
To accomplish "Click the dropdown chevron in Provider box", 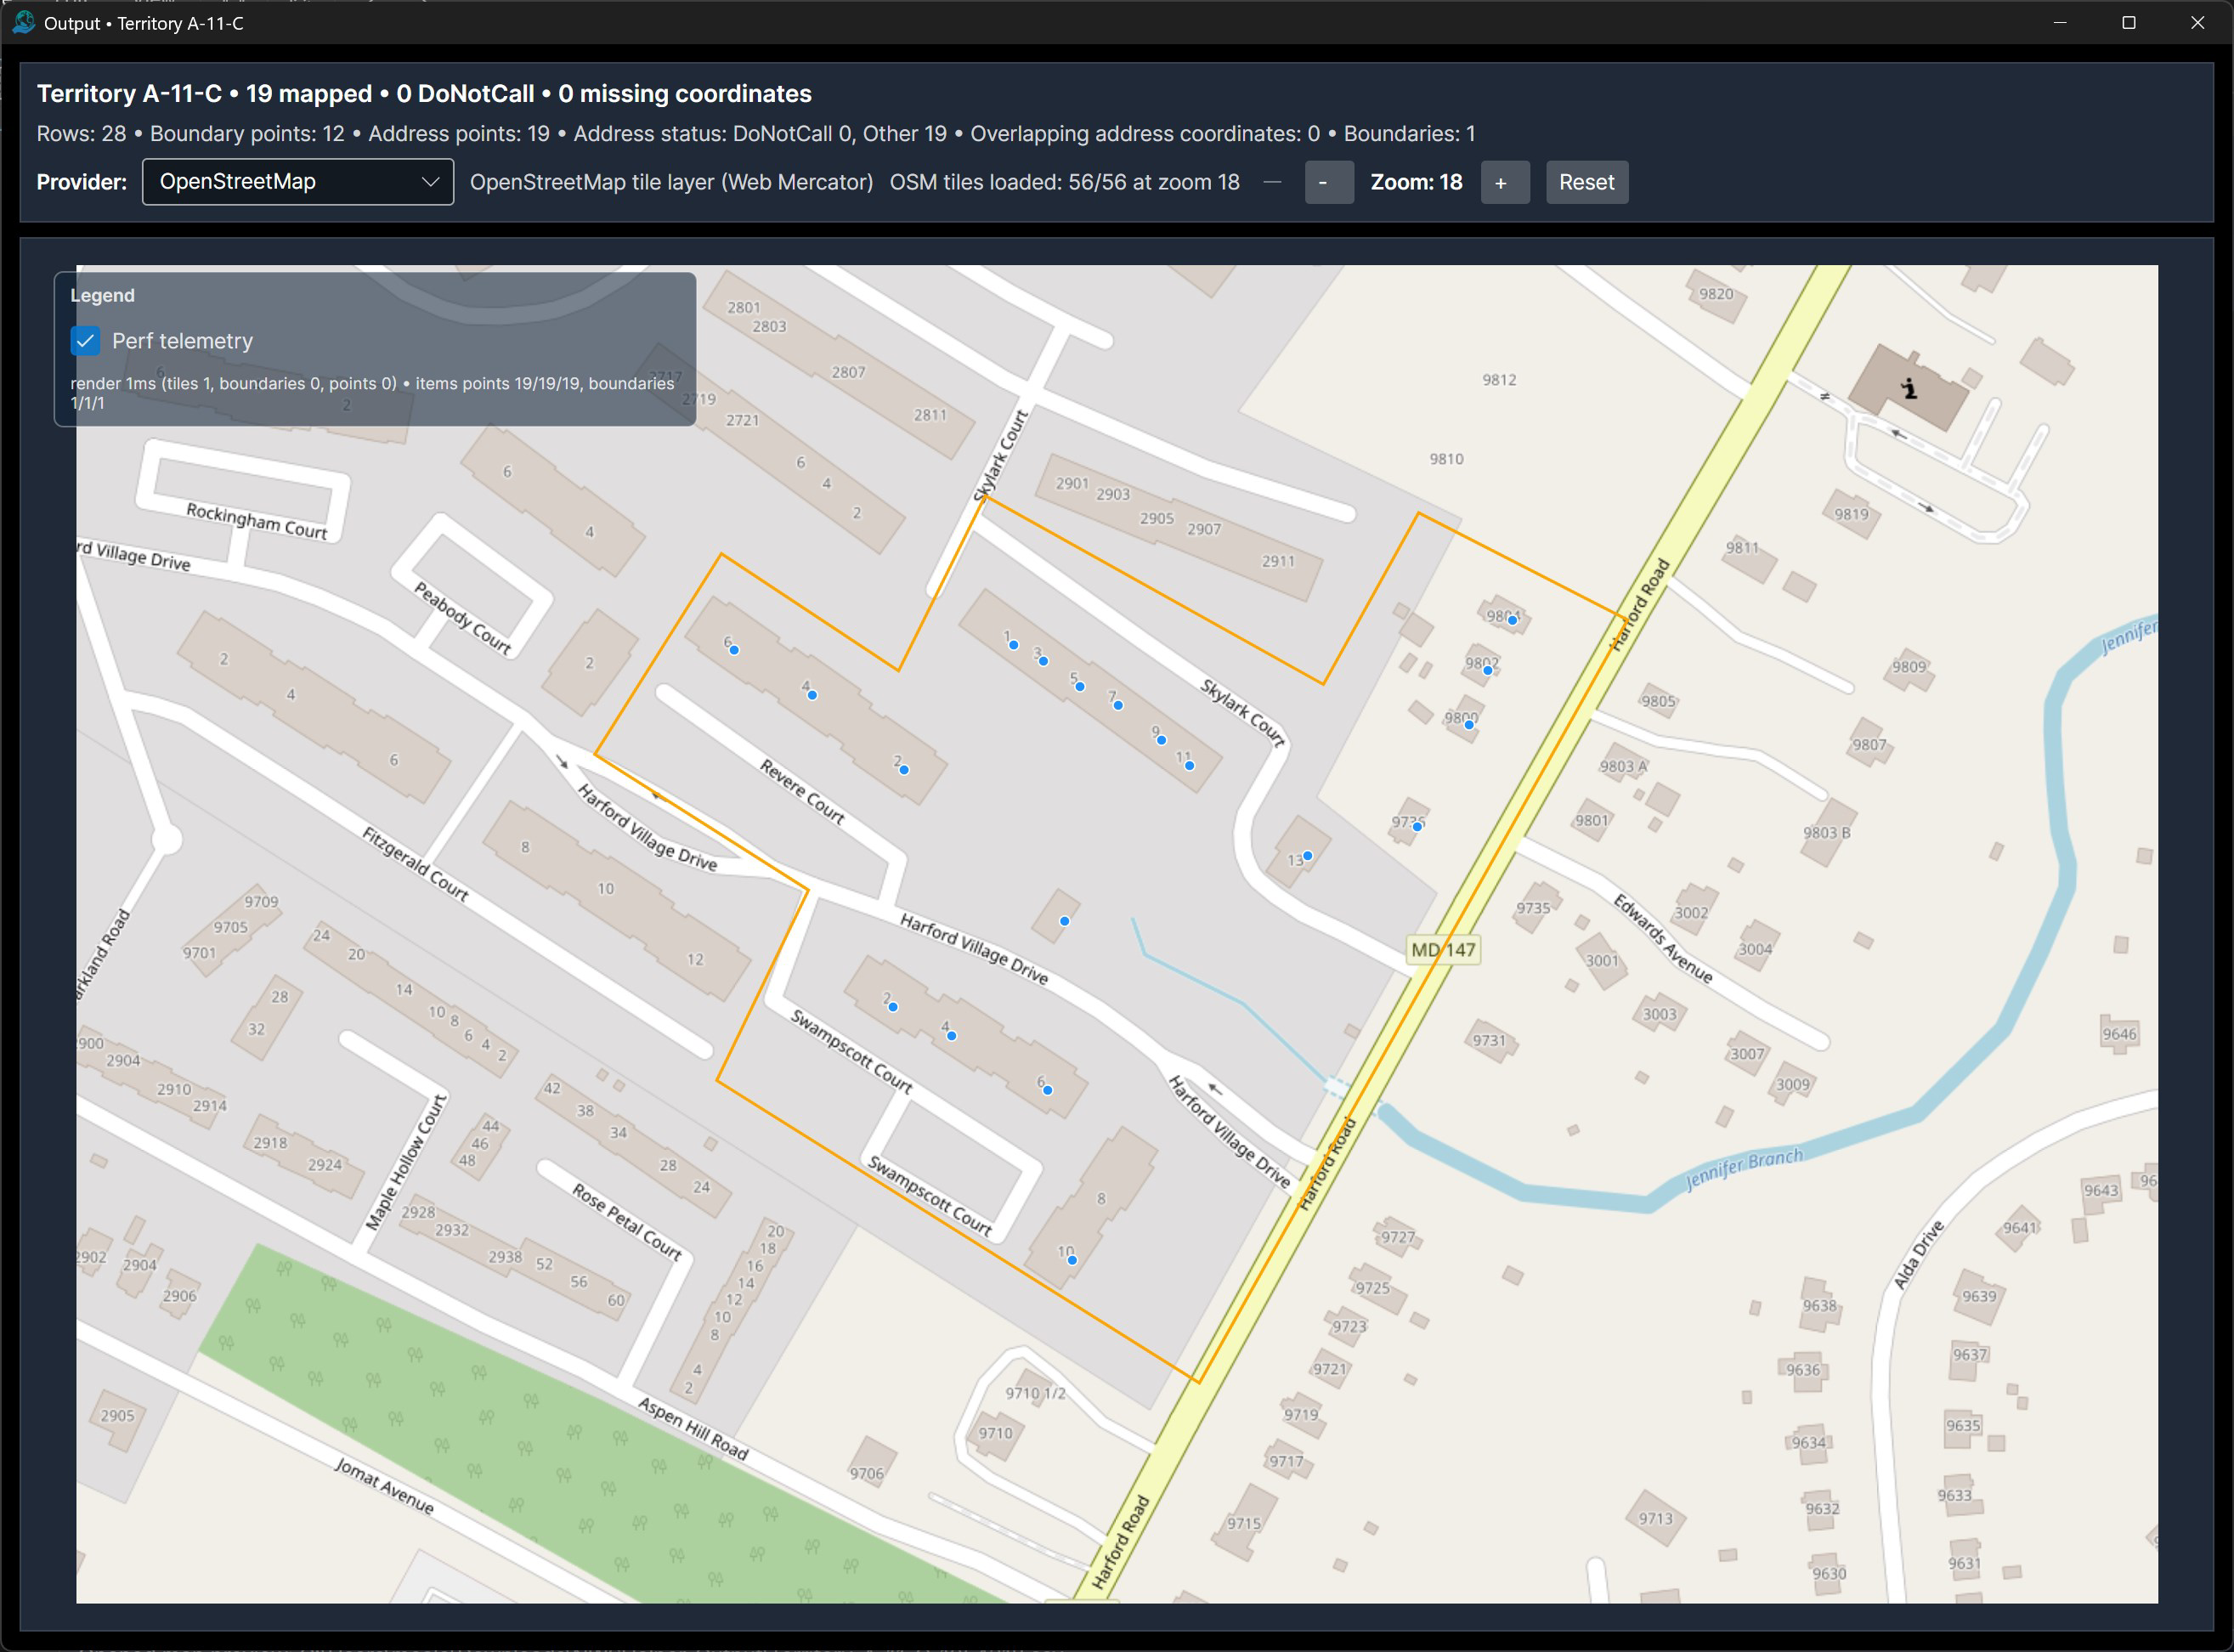I will coord(430,182).
